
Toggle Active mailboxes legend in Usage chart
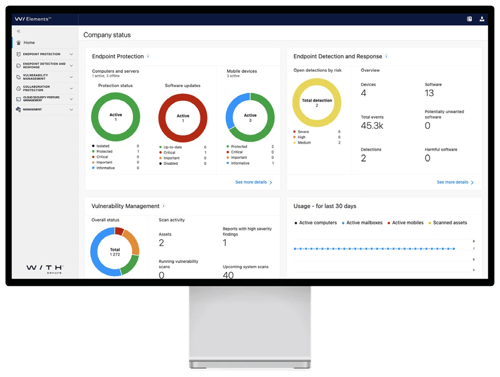(x=362, y=223)
